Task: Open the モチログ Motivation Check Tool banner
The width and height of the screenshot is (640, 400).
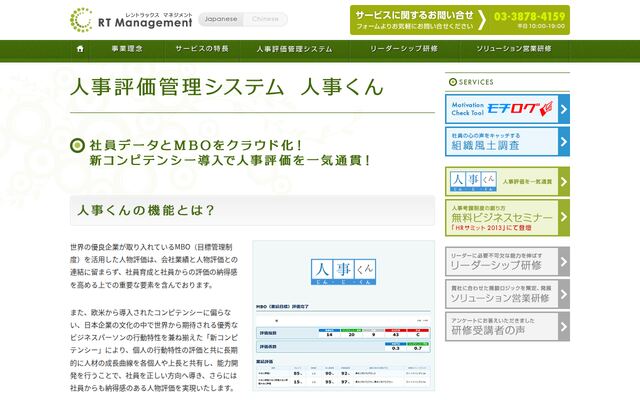Action: pos(507,109)
